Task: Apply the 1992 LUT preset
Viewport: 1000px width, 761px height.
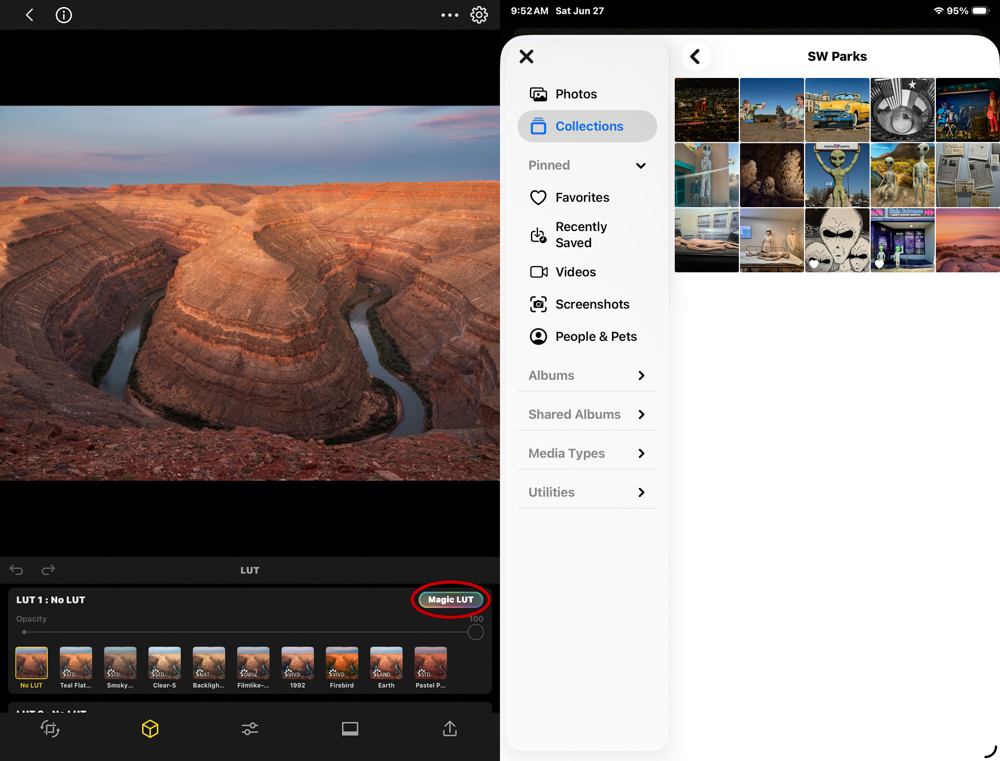Action: point(297,668)
